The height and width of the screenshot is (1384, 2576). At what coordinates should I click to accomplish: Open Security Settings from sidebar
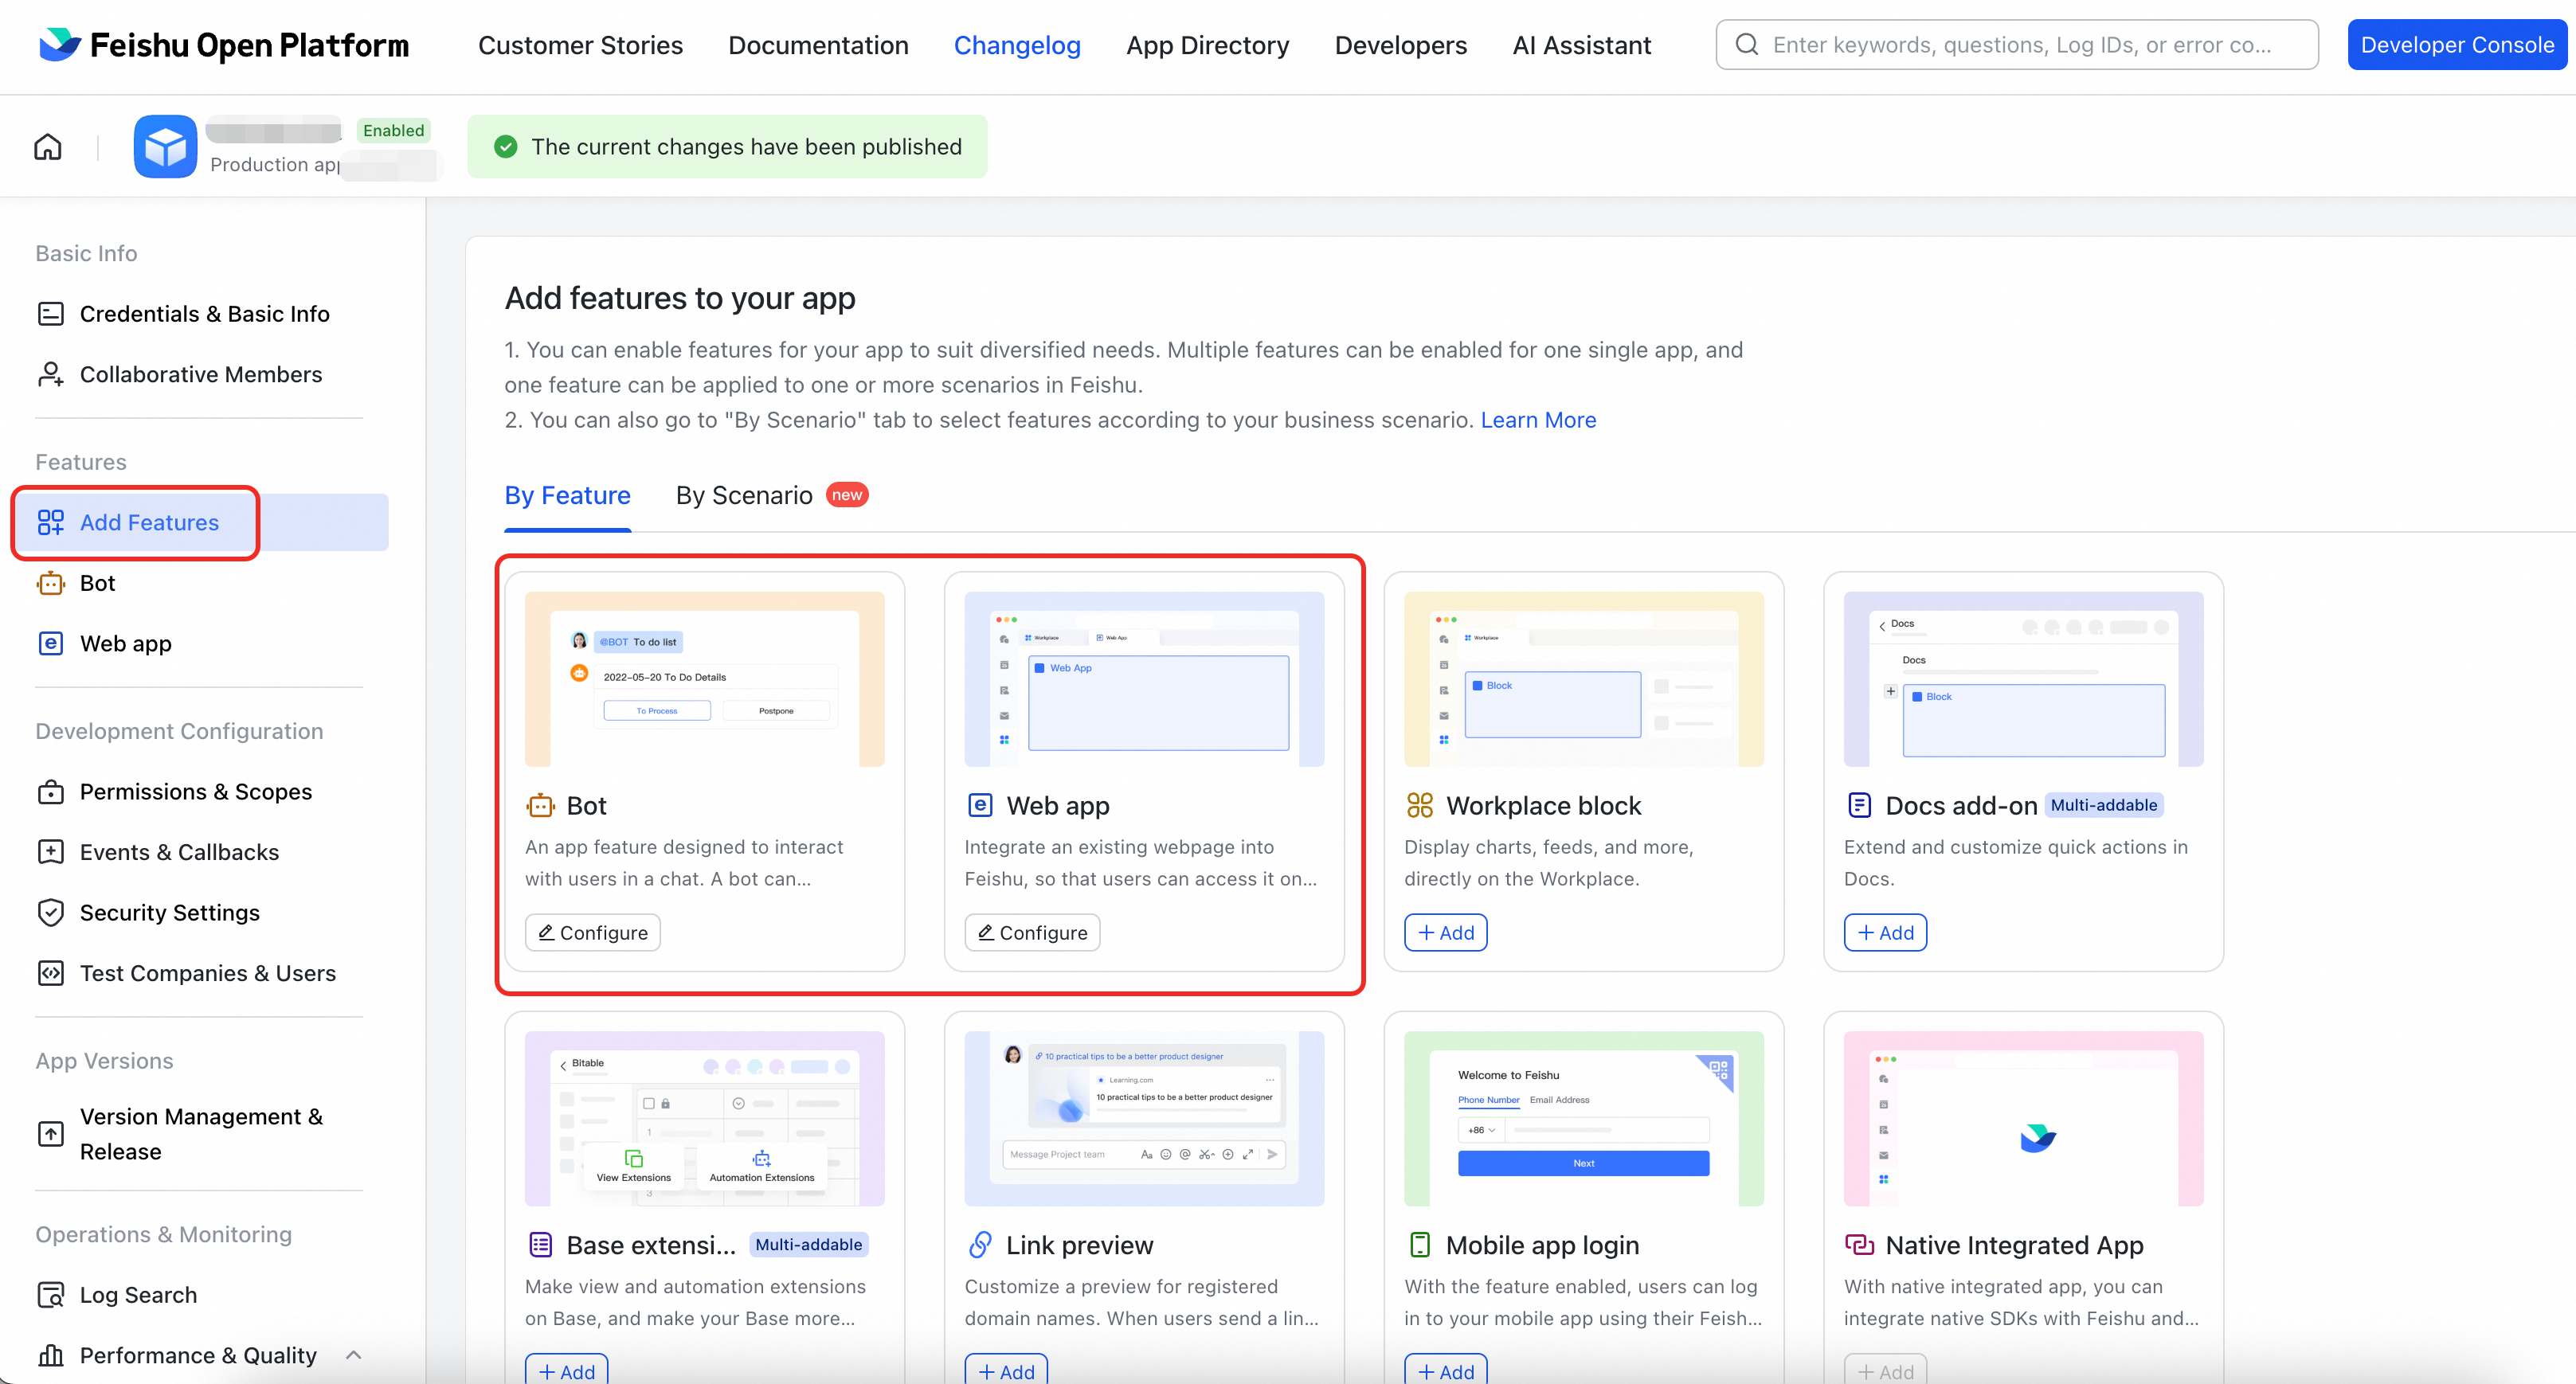tap(169, 912)
